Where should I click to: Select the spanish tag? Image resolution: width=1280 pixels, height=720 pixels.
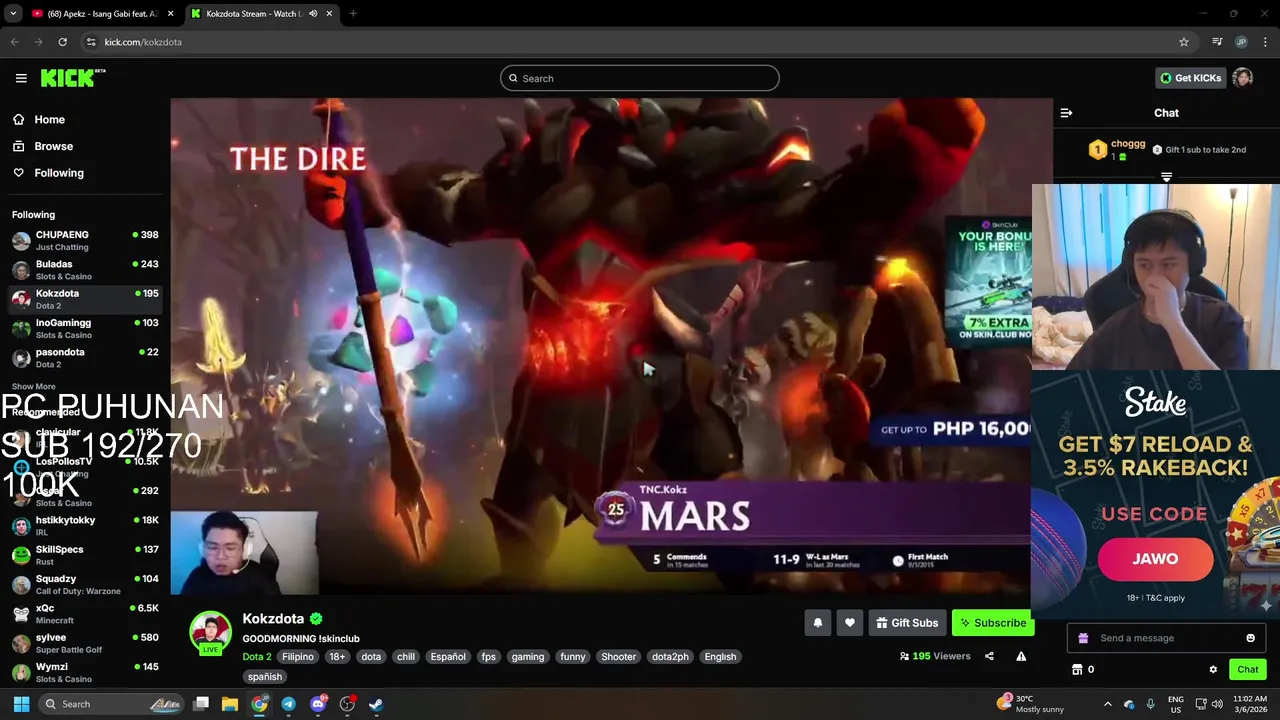[265, 677]
